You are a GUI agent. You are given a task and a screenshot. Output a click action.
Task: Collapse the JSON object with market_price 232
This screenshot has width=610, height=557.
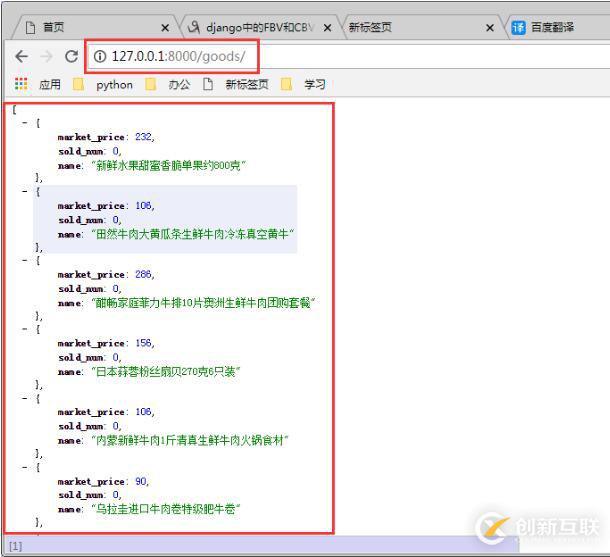click(25, 123)
